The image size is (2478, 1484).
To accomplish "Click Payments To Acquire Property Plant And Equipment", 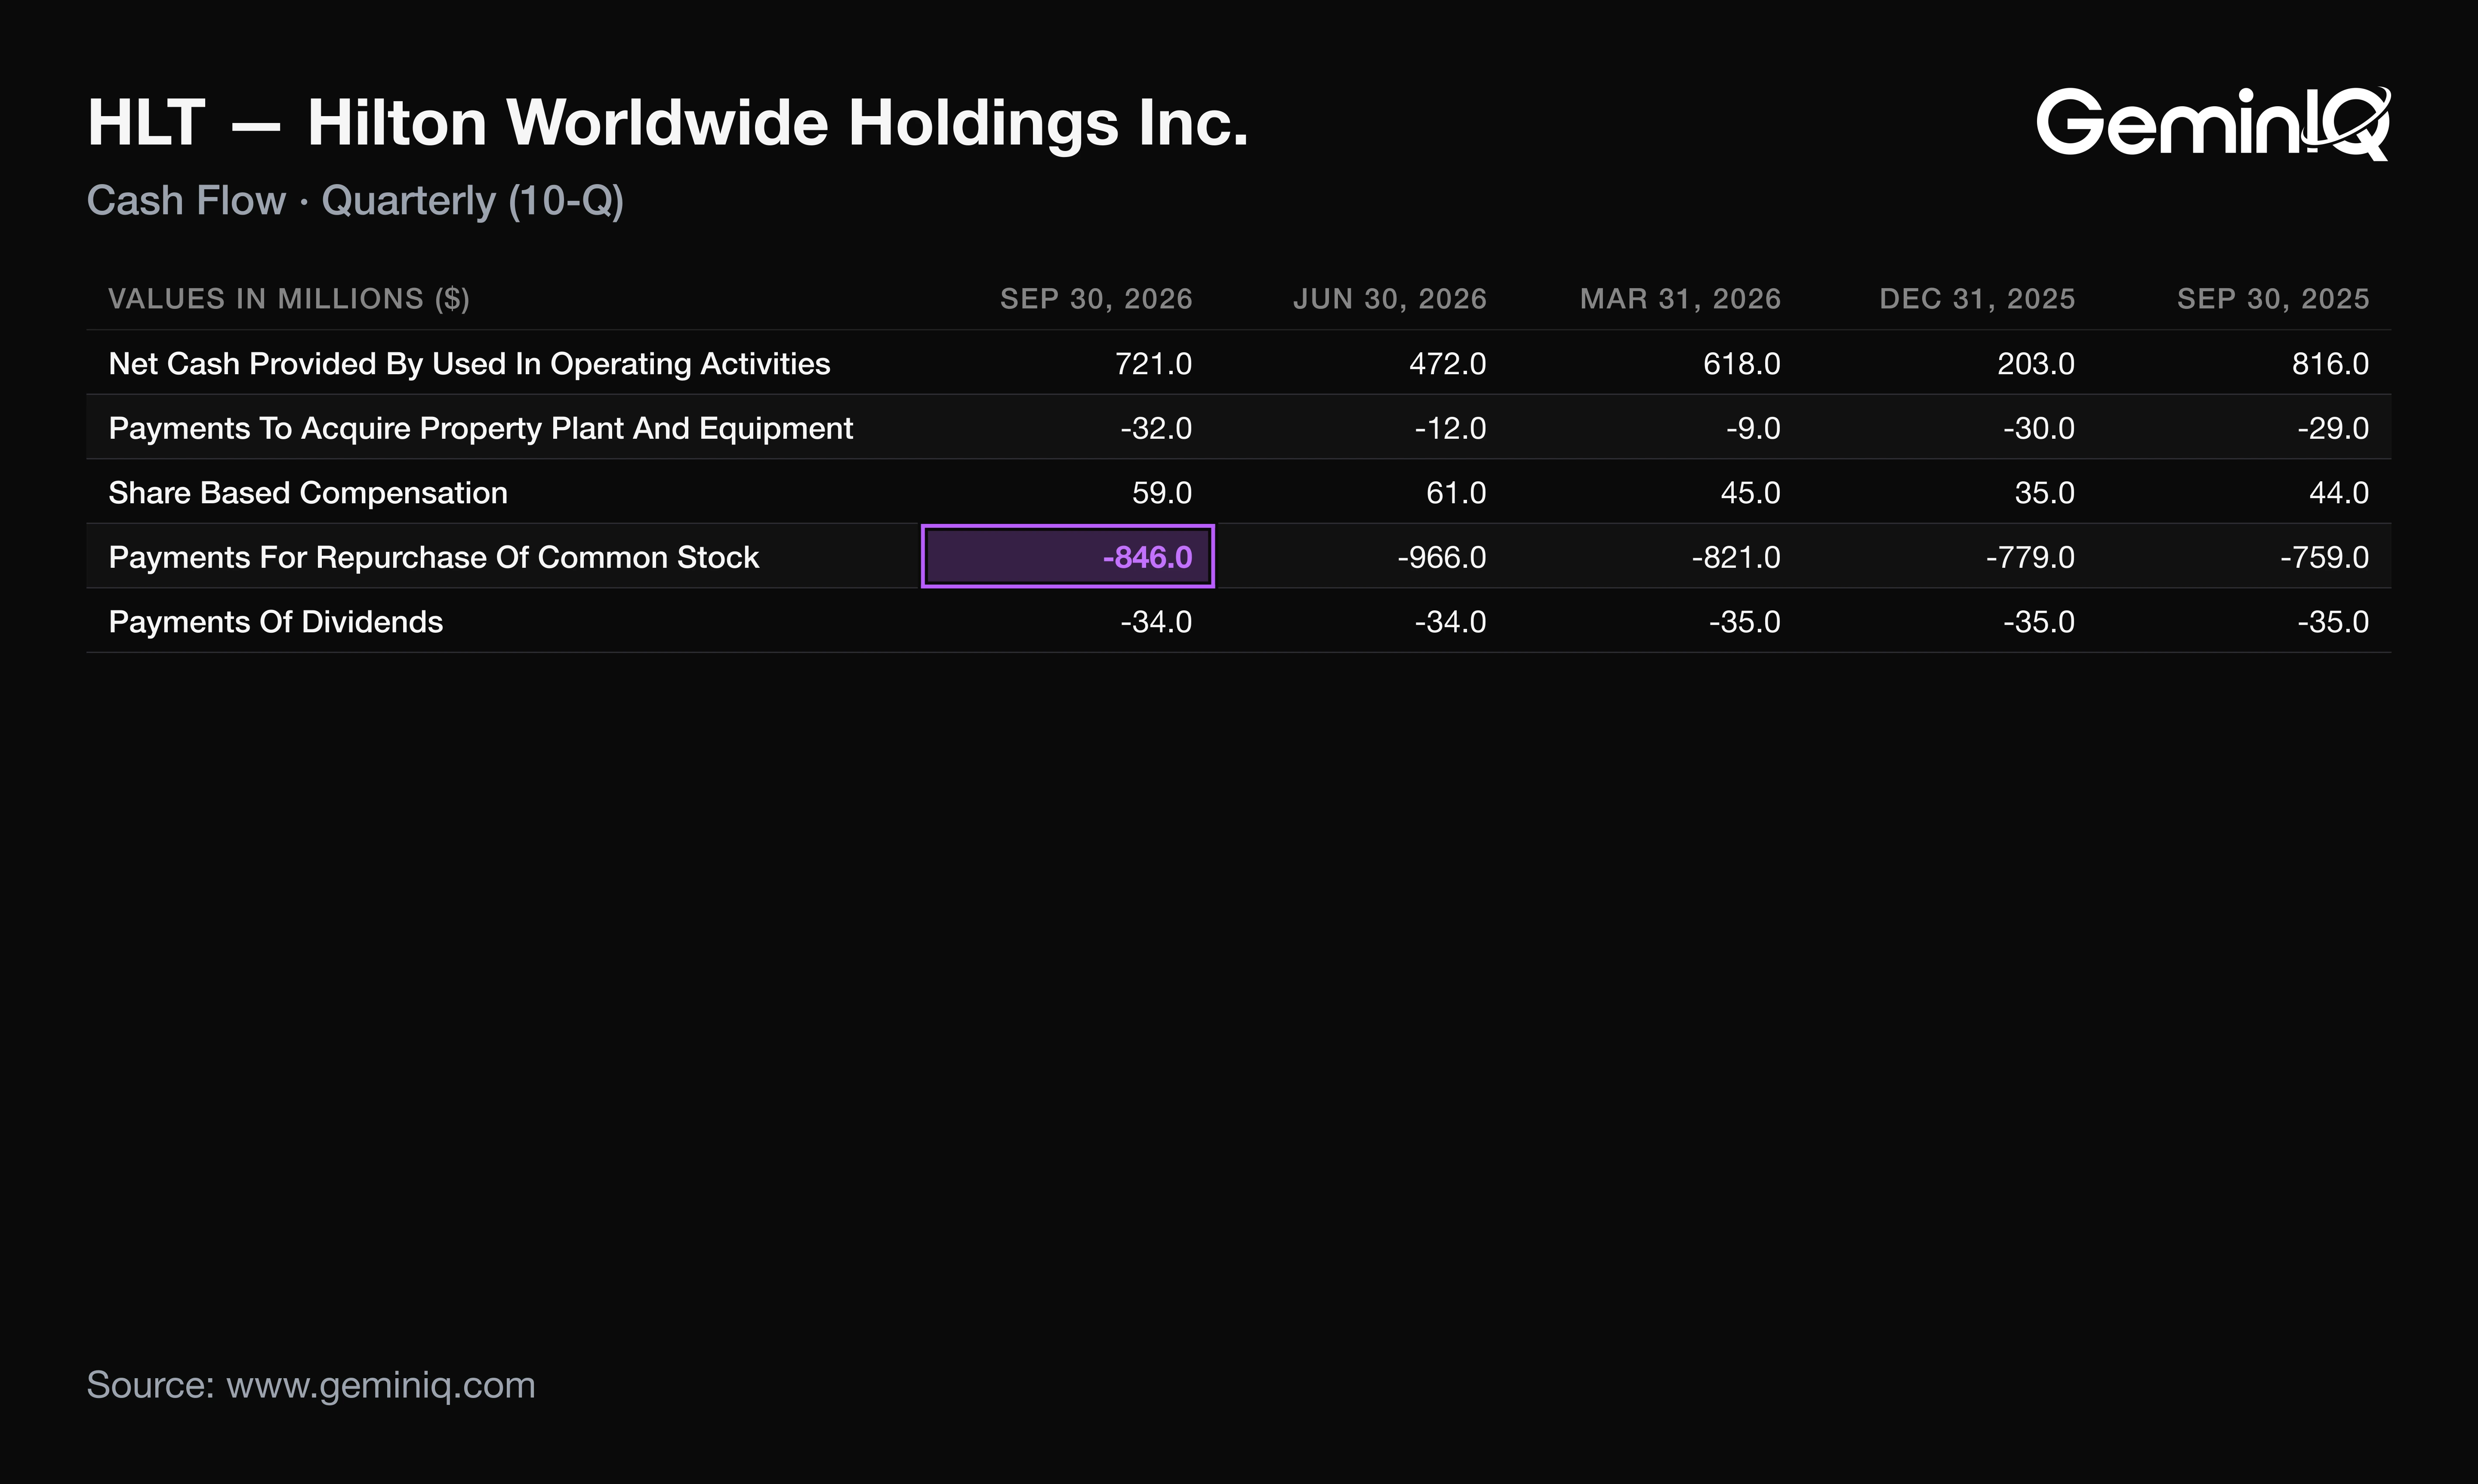I will (x=481, y=428).
